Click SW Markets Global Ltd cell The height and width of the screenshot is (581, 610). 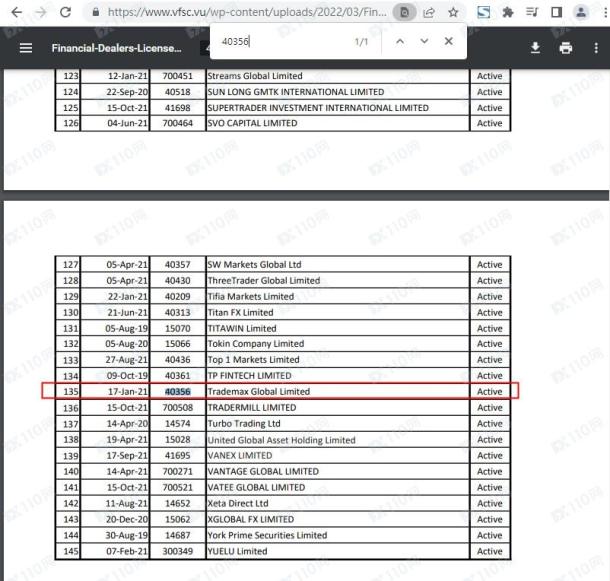coord(337,265)
